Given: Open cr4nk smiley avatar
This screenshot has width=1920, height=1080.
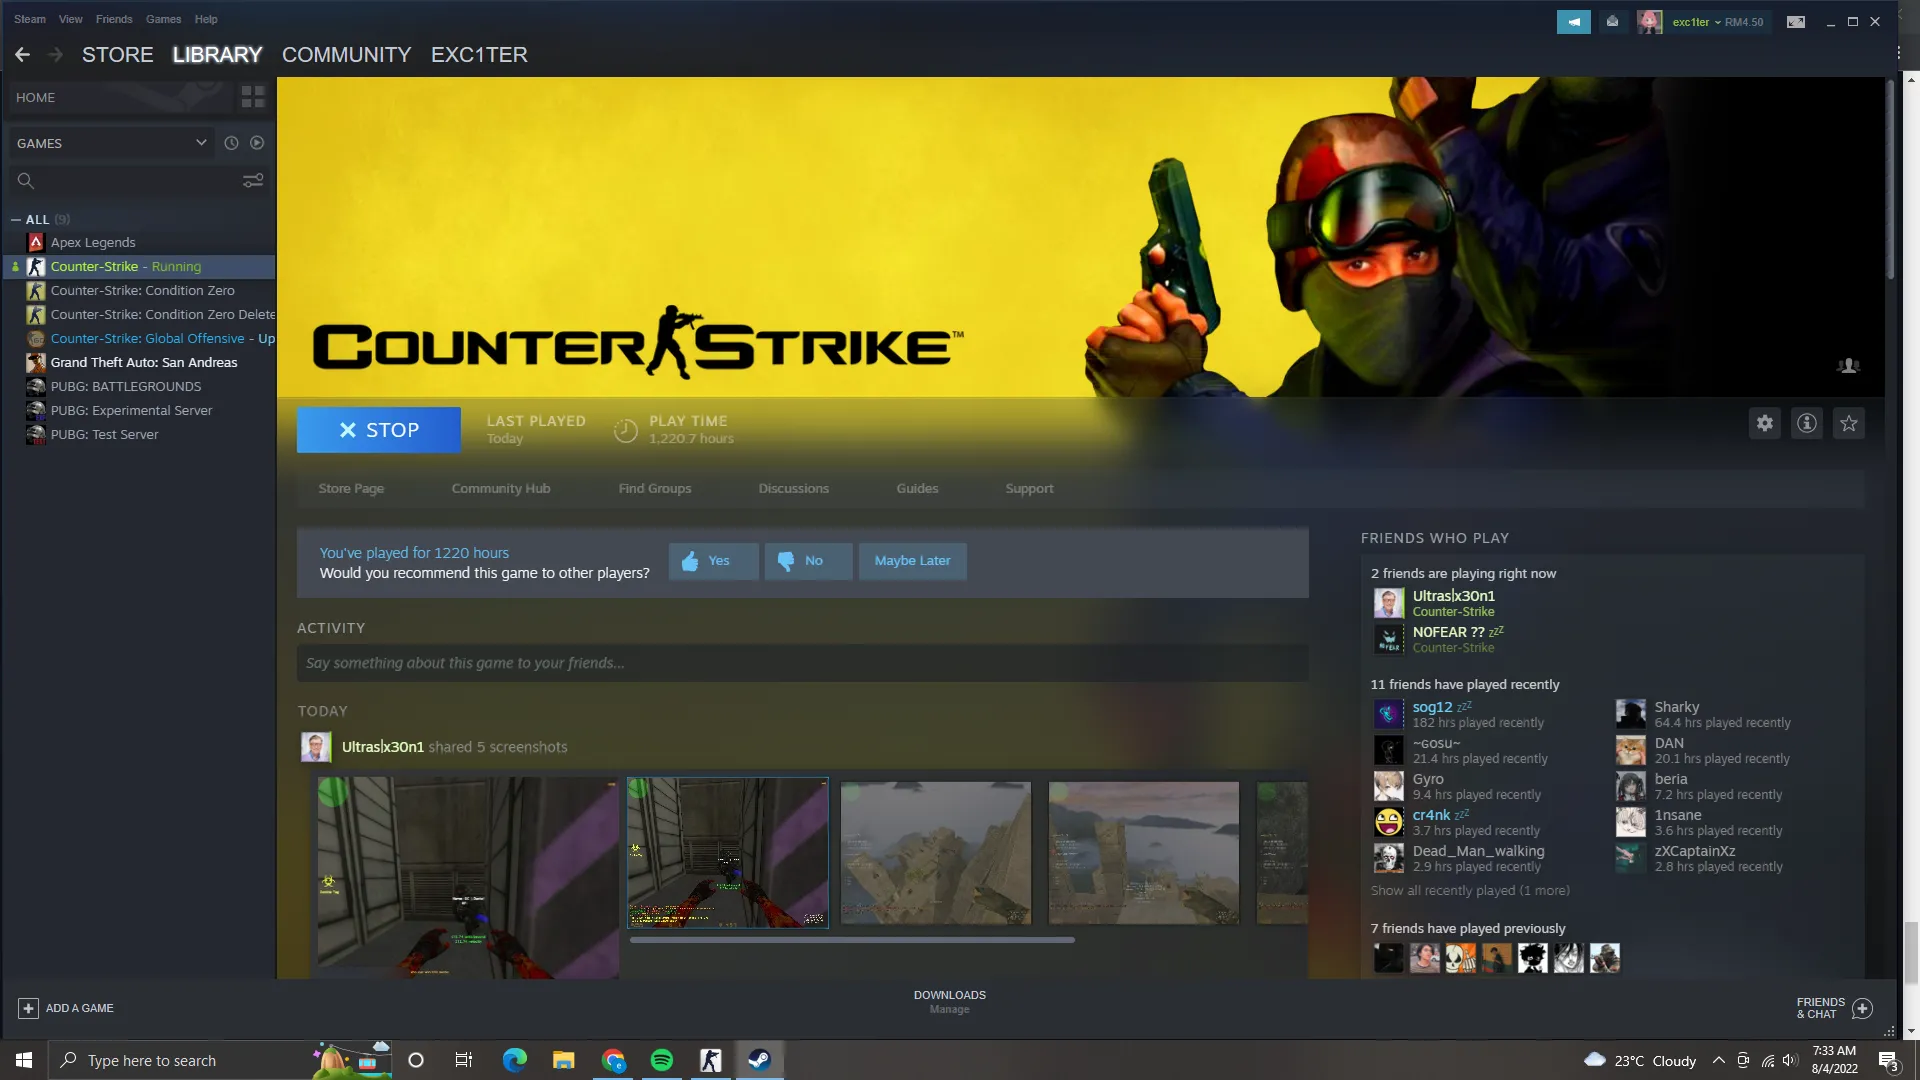Looking at the screenshot, I should pyautogui.click(x=1388, y=822).
